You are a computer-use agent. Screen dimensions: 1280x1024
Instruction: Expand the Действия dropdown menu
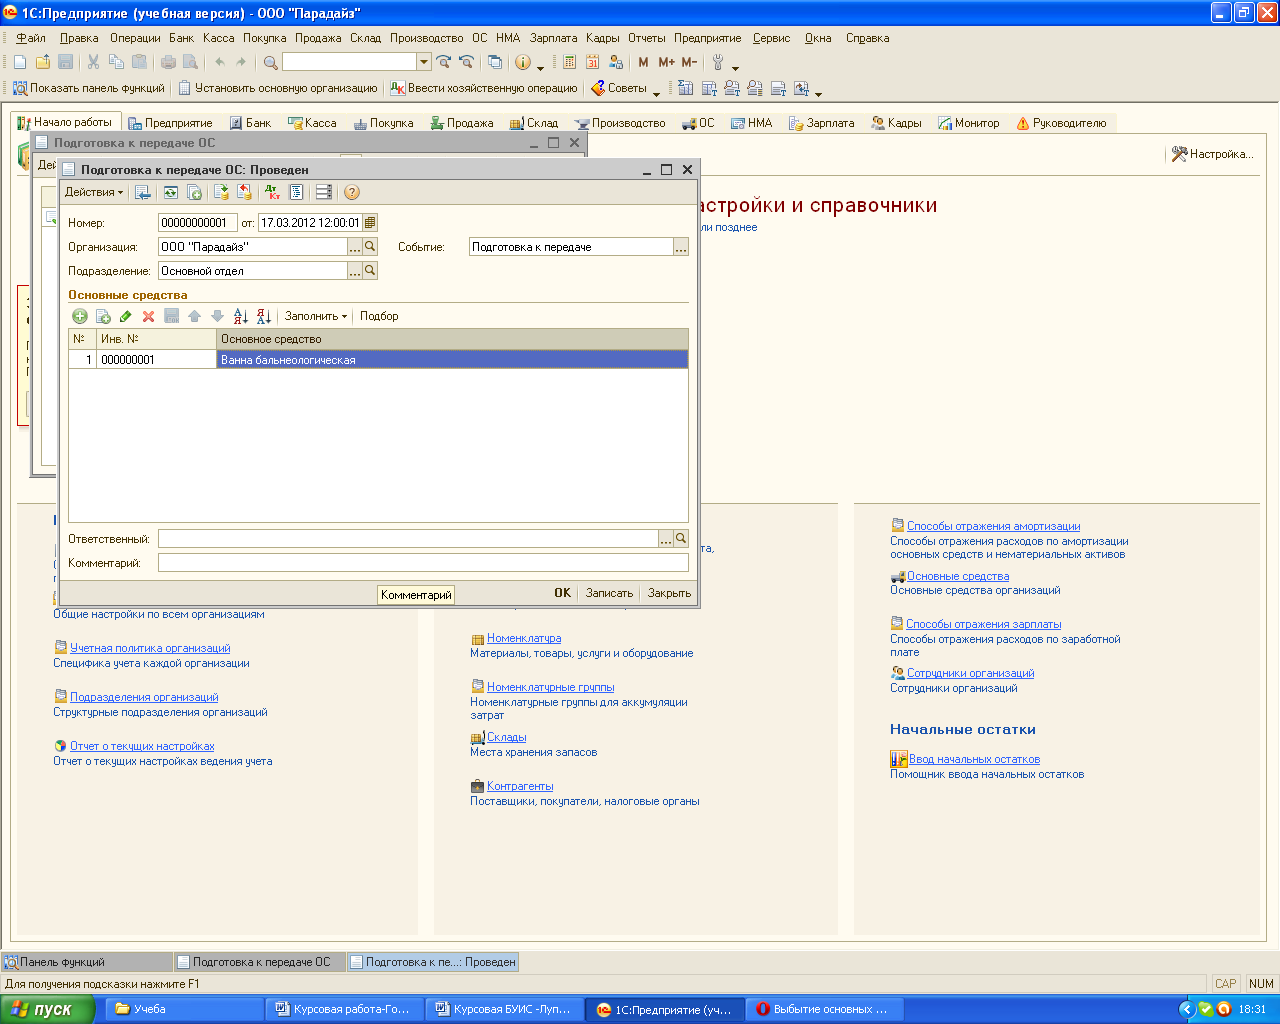point(94,192)
